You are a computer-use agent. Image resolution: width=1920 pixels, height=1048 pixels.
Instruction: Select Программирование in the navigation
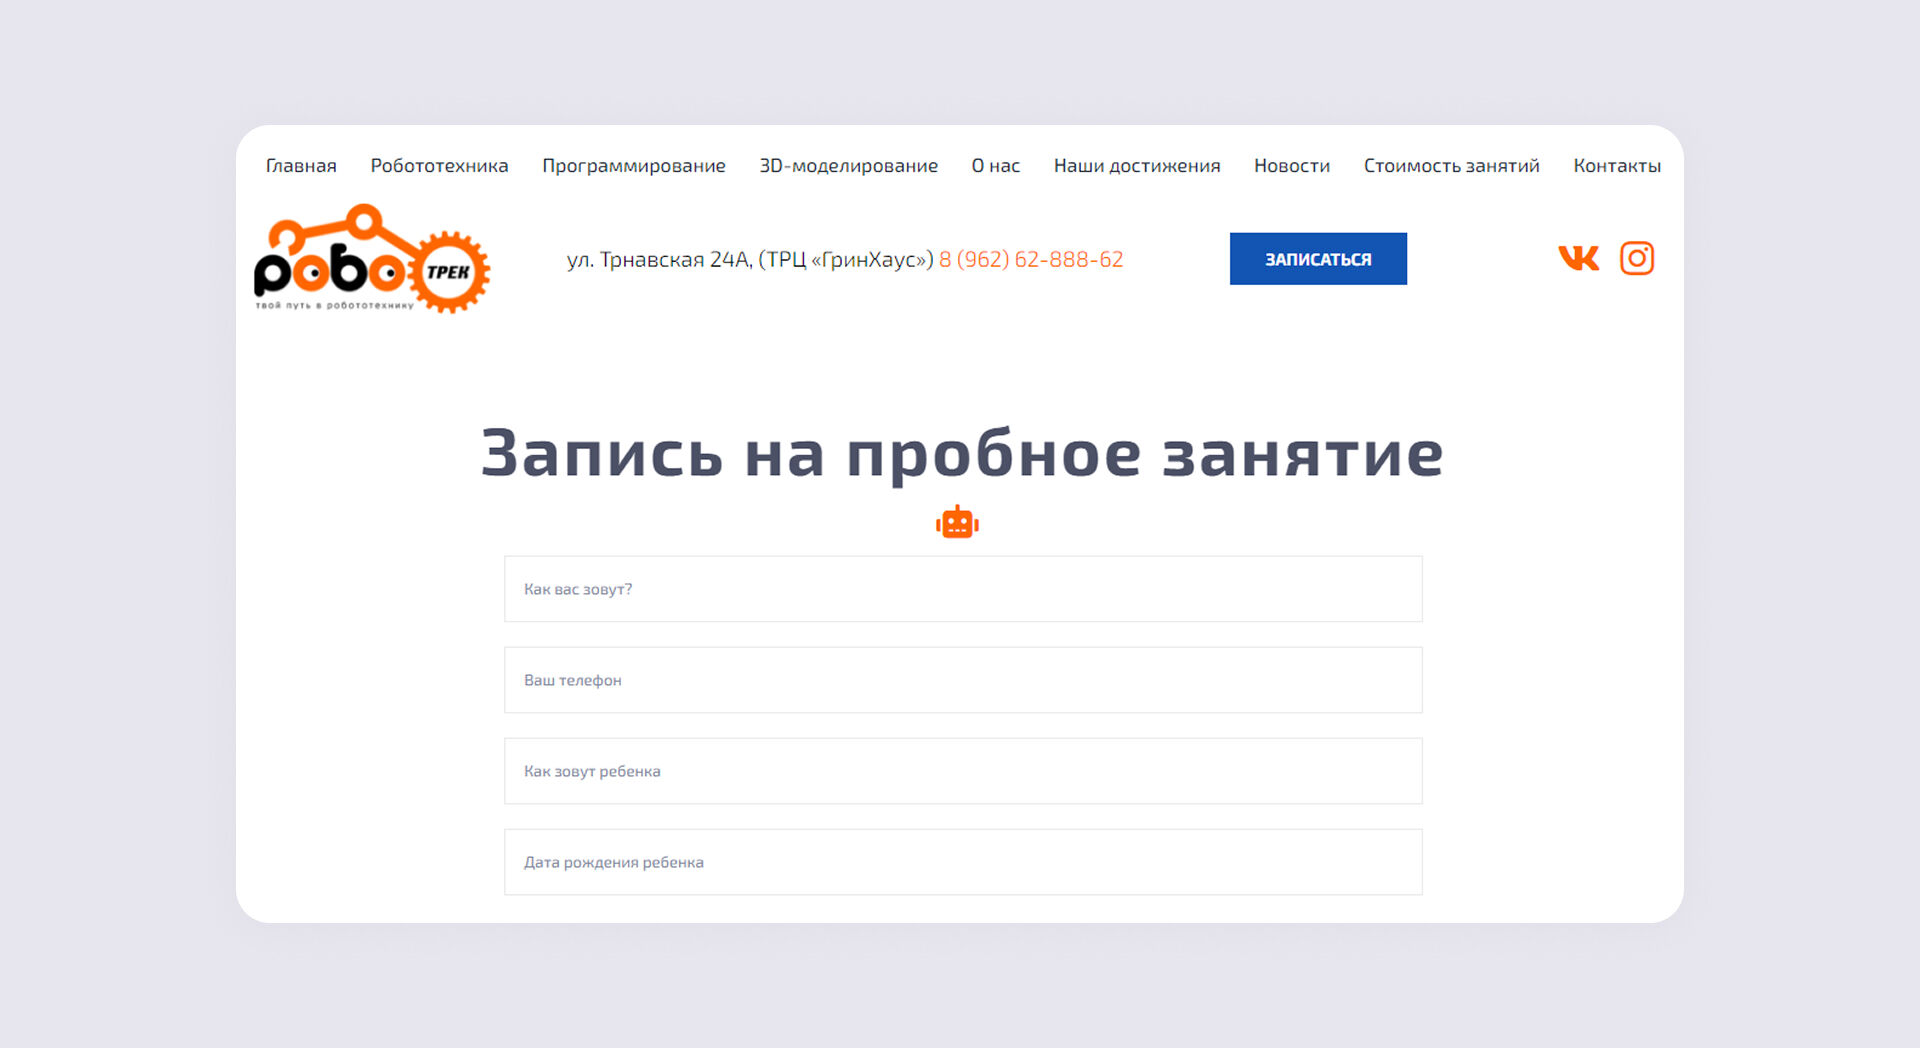(633, 166)
